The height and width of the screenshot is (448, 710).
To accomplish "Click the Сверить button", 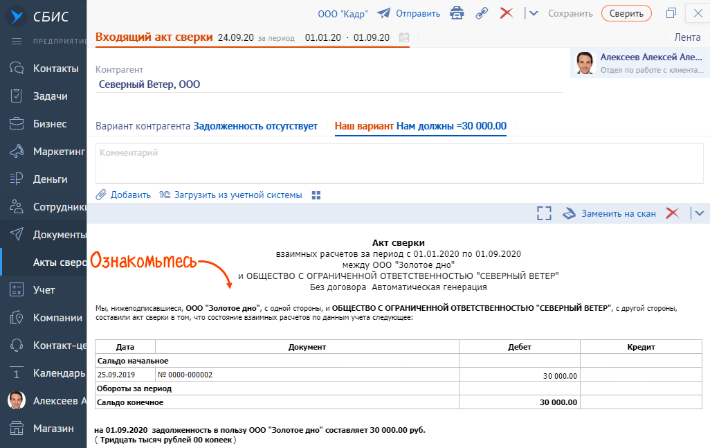I will coord(626,14).
